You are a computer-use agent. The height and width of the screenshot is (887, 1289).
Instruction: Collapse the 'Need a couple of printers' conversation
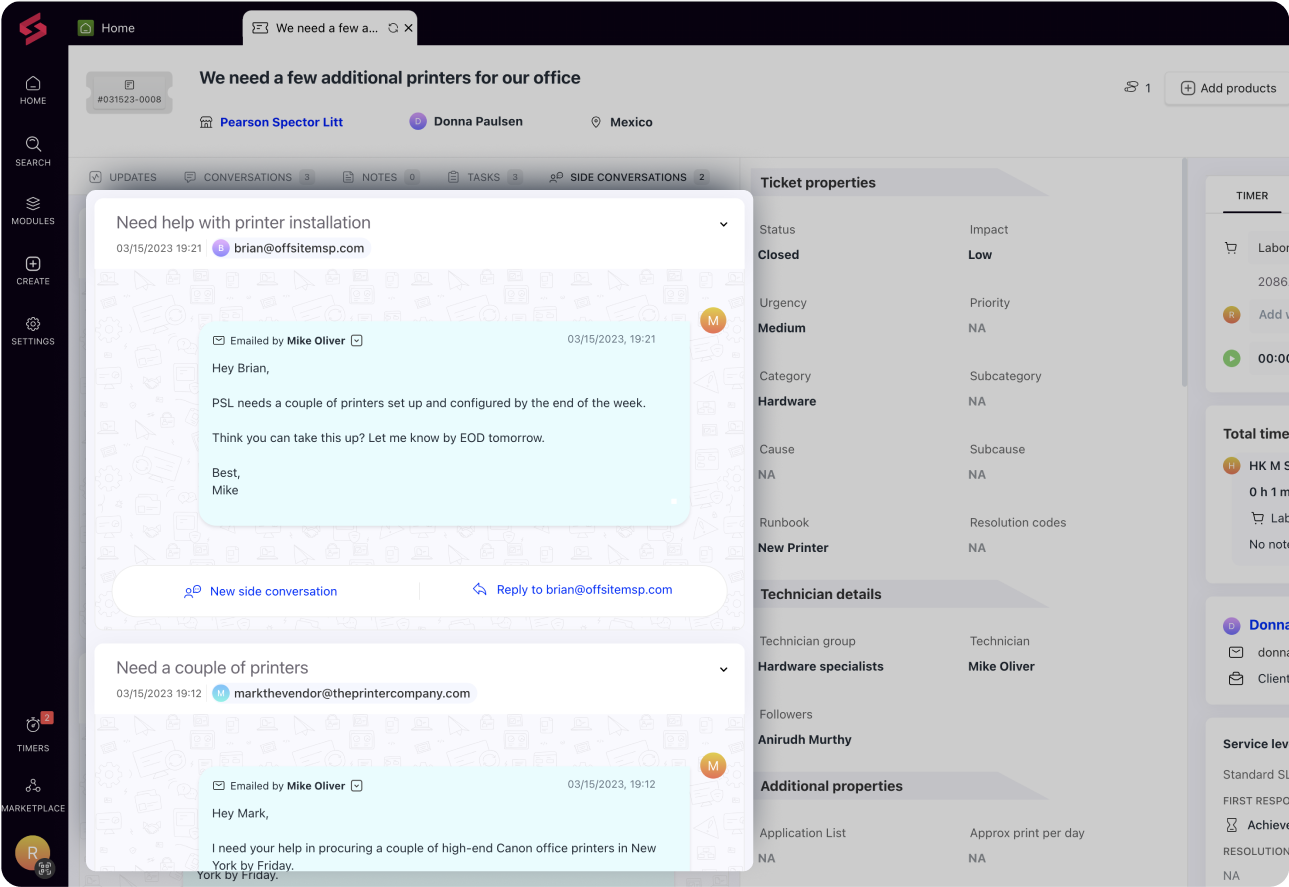(723, 669)
